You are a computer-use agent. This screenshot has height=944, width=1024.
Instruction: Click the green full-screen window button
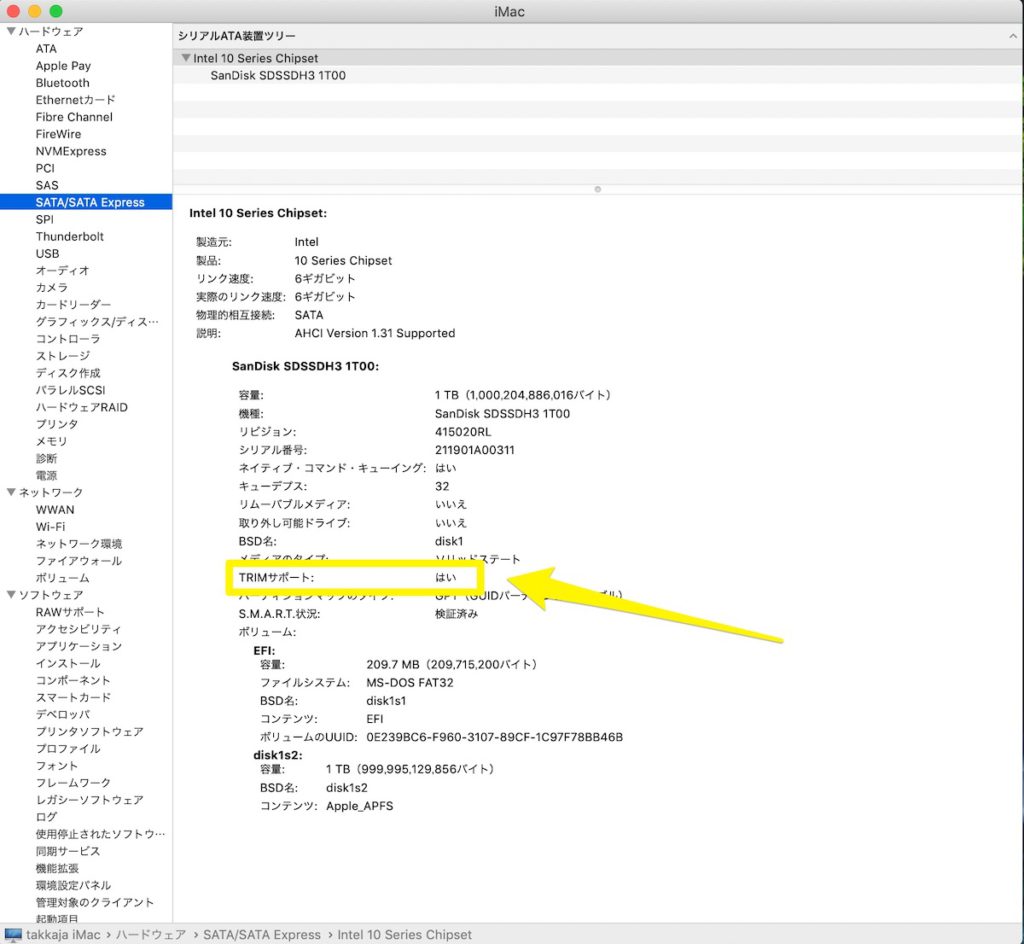[55, 11]
